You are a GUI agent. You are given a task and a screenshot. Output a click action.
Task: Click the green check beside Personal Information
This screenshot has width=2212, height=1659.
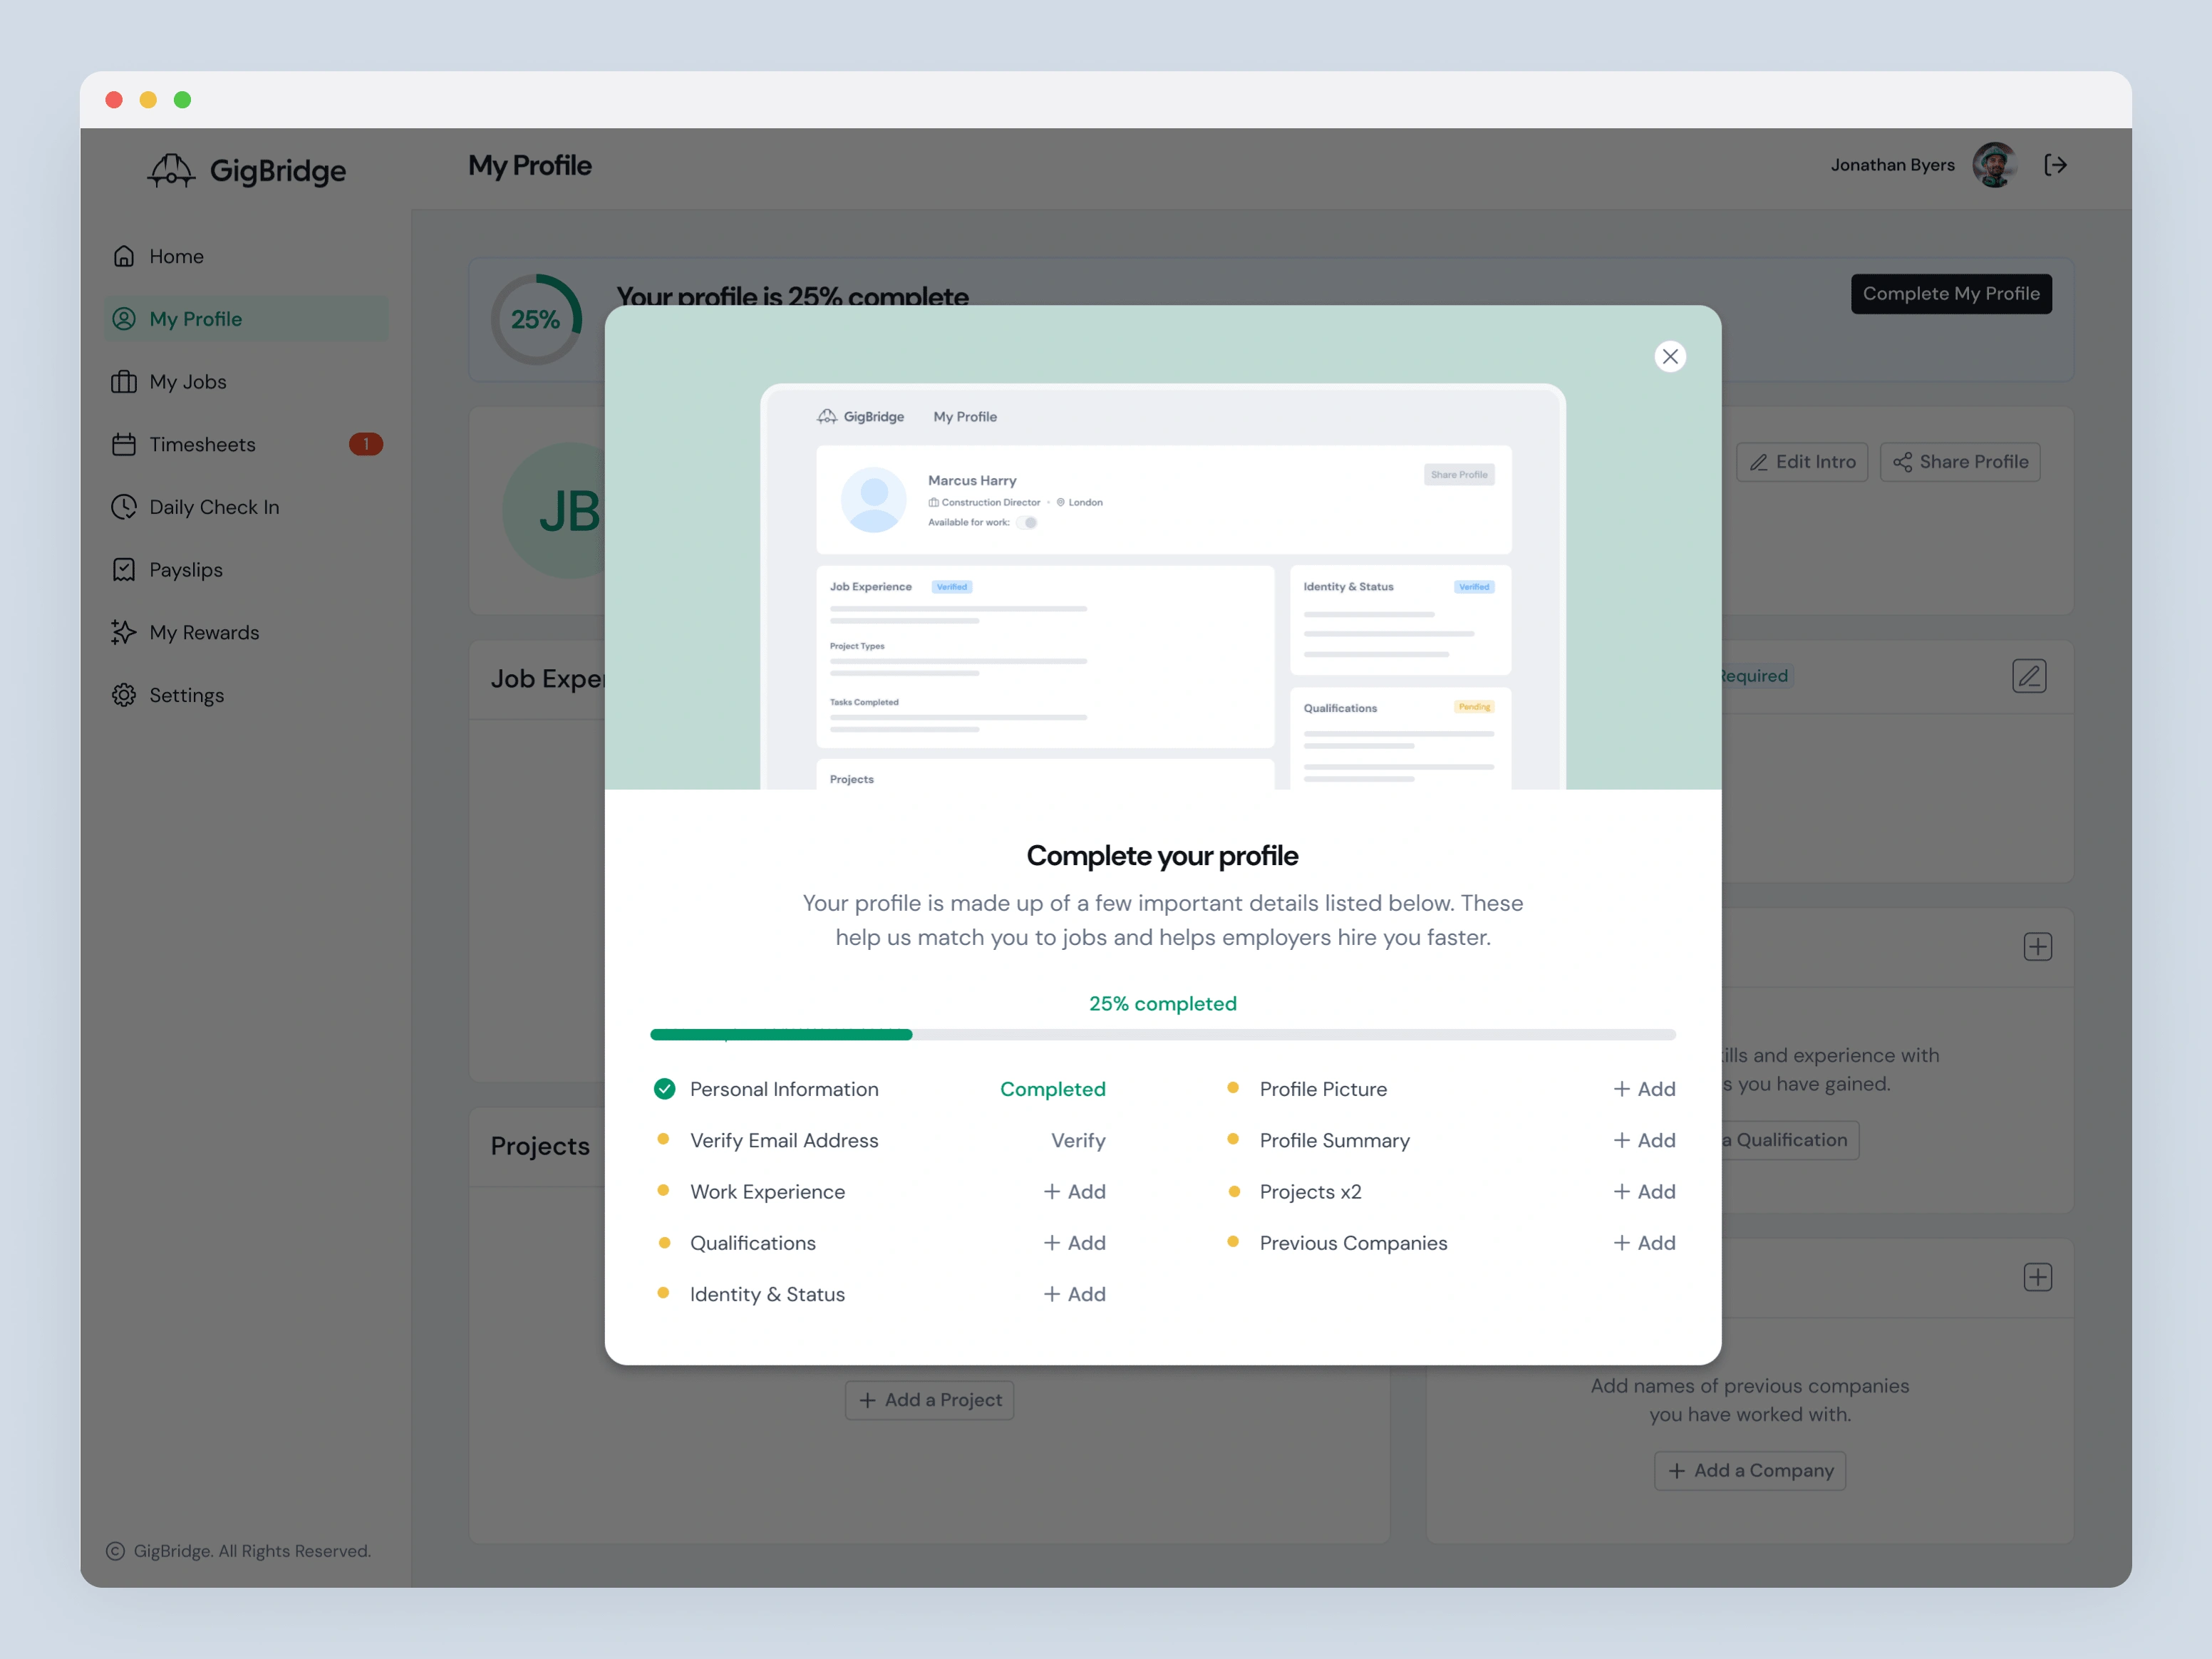tap(664, 1089)
